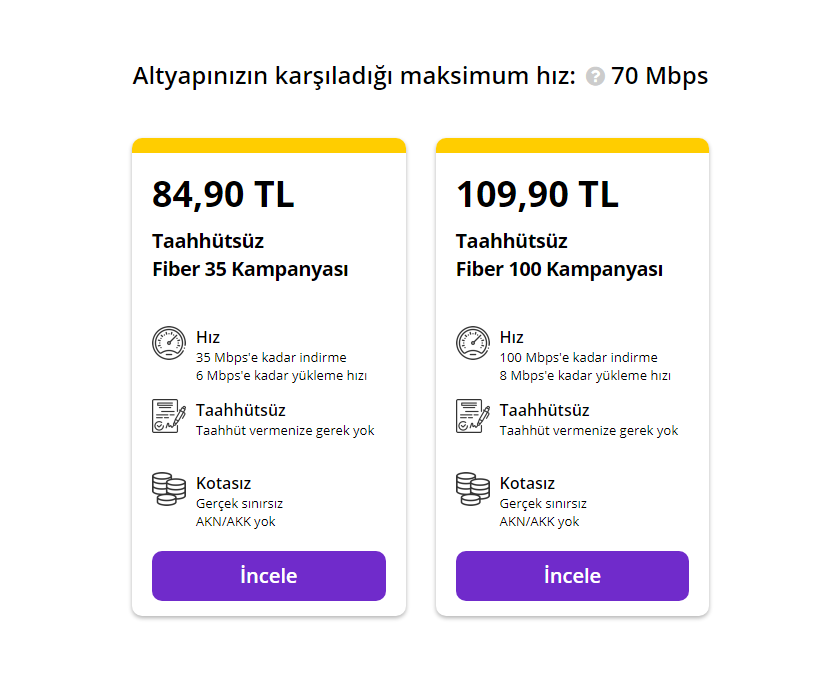The width and height of the screenshot is (837, 675).
Task: Select the 109,90 TL price heading
Action: pyautogui.click(x=537, y=194)
